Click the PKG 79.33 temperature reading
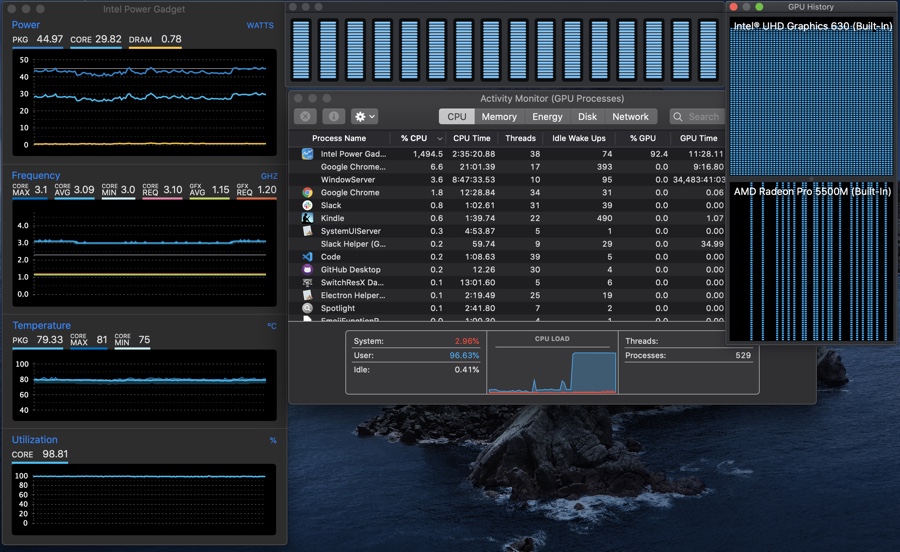 point(37,340)
